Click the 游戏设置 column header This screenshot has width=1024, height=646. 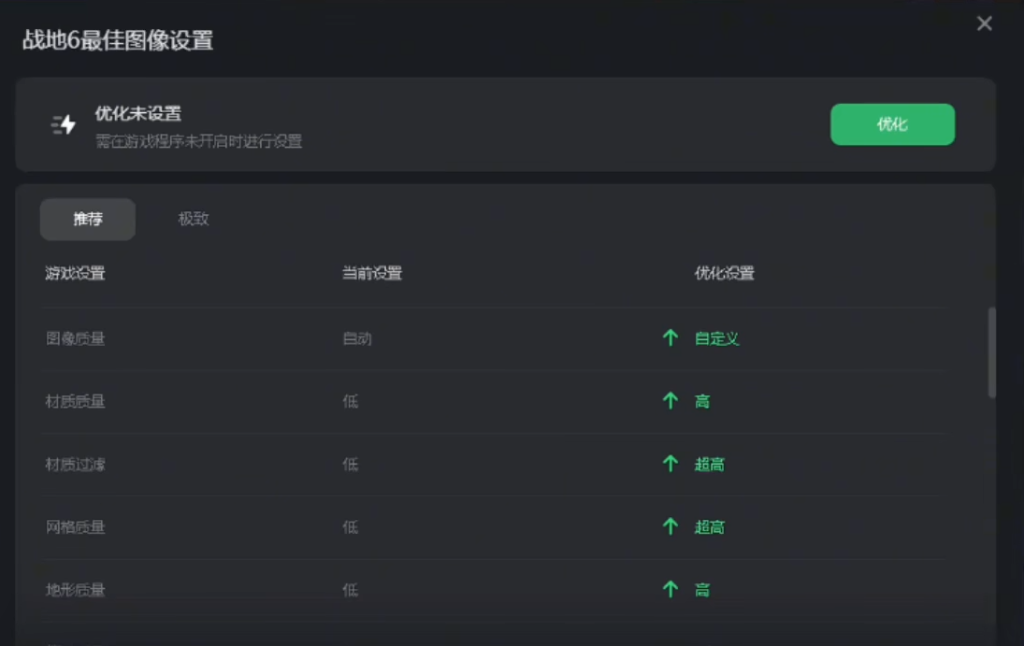click(75, 273)
